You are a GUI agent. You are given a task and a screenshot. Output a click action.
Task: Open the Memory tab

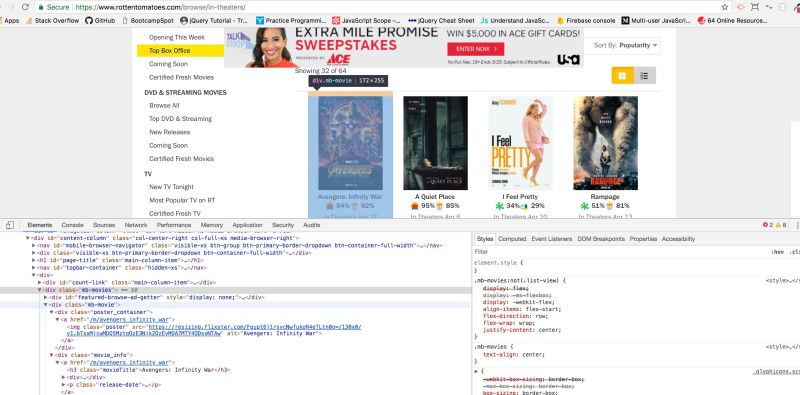point(212,225)
